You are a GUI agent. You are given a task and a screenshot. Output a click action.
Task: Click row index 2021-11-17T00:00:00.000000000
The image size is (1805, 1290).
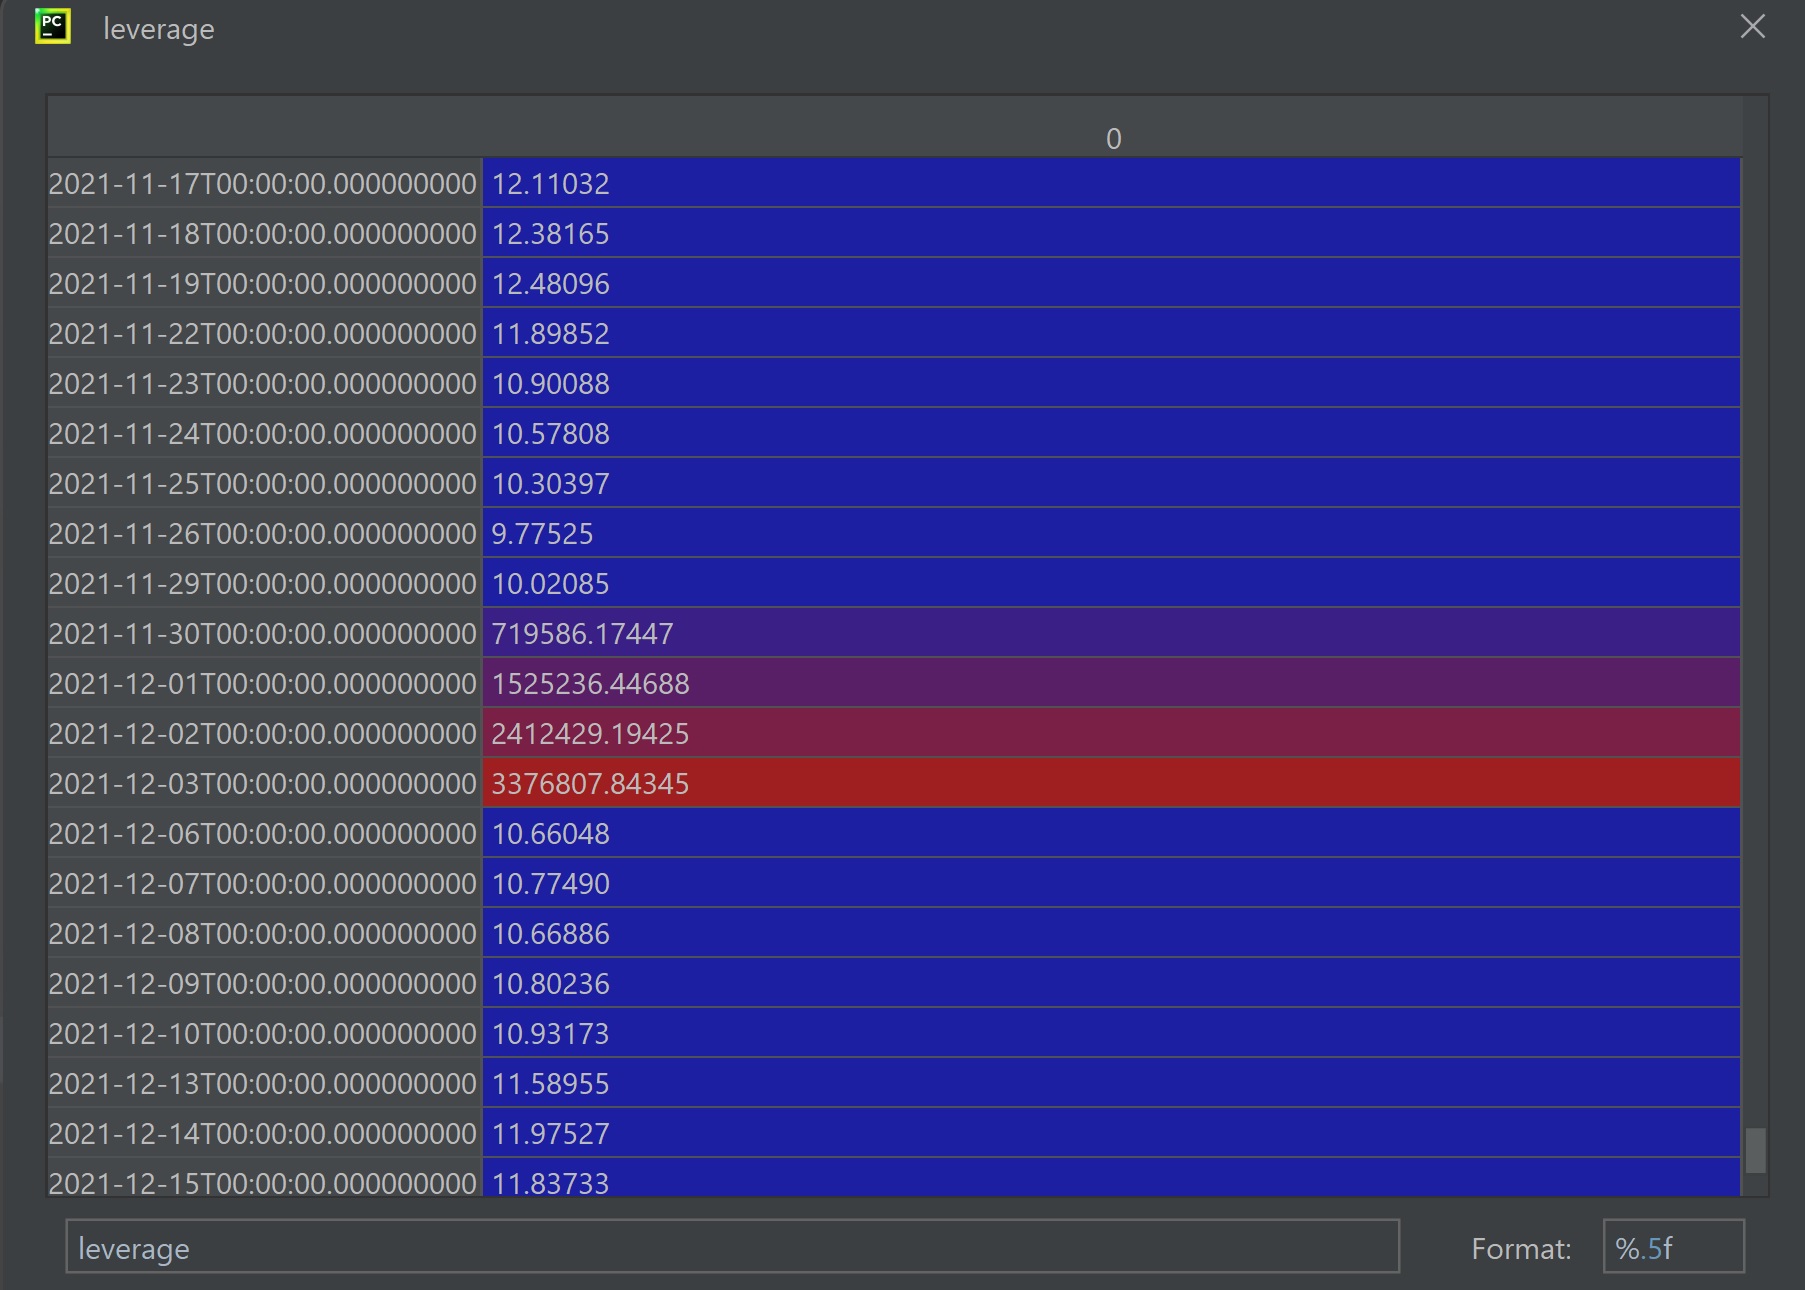264,183
